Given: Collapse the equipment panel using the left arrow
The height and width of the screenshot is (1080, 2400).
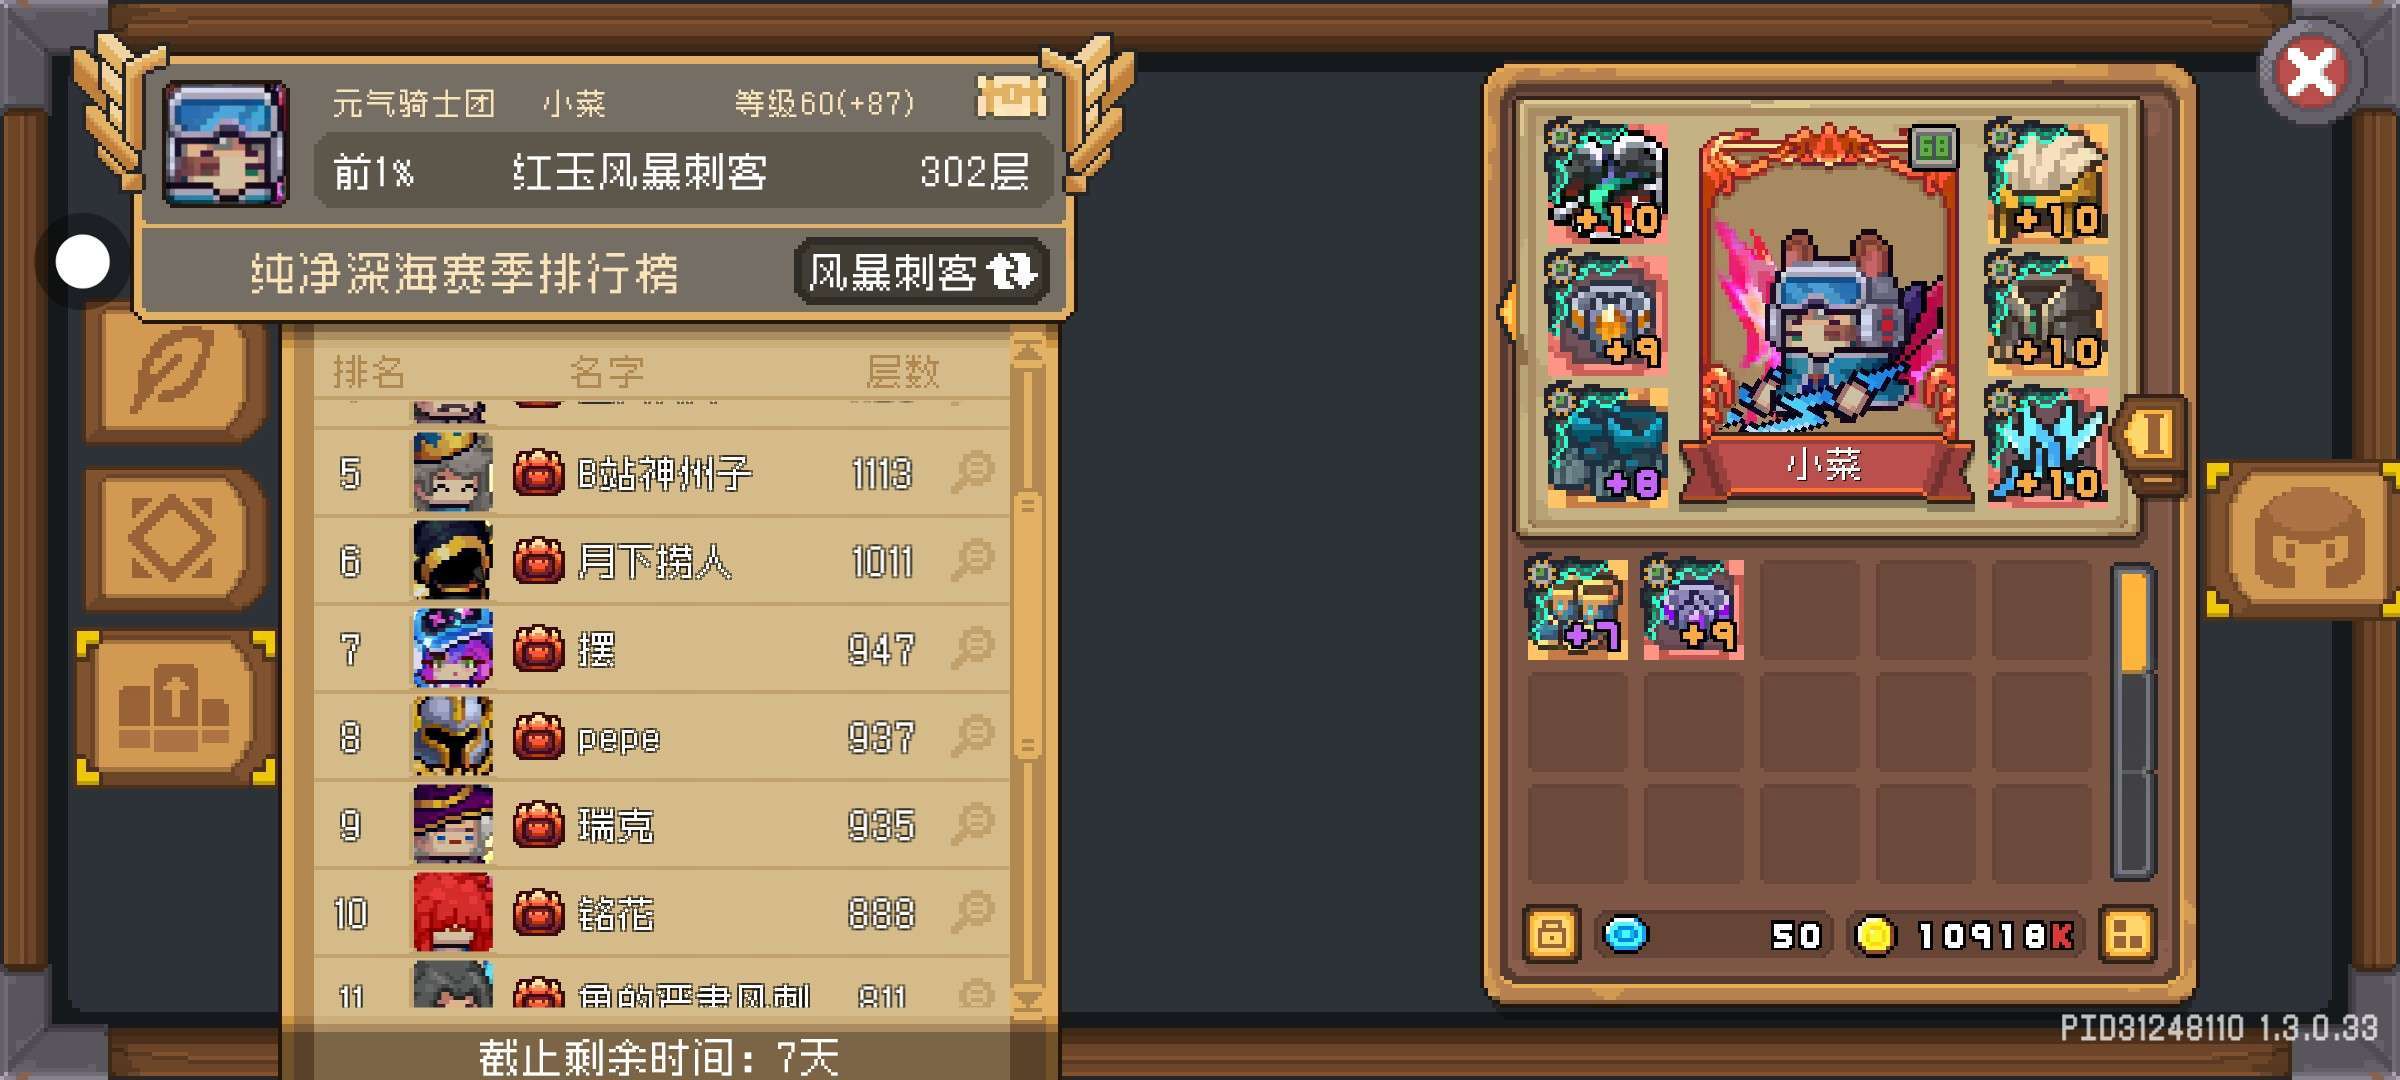Looking at the screenshot, I should click(1506, 312).
